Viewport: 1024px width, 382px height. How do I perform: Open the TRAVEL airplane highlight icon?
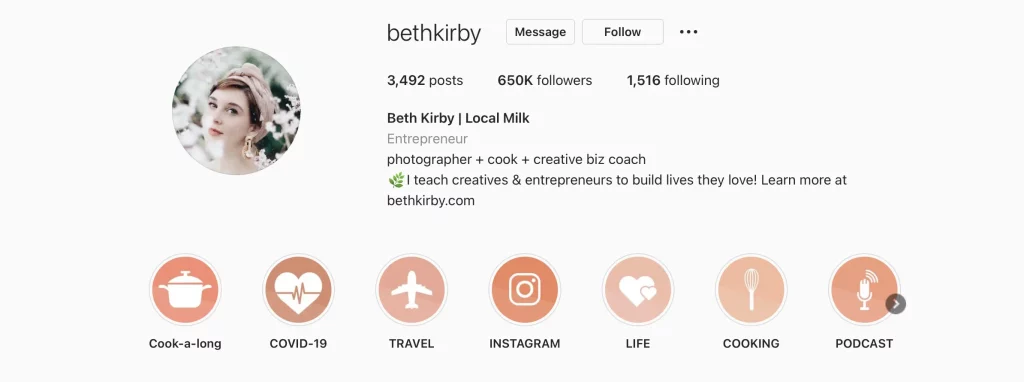pyautogui.click(x=411, y=290)
